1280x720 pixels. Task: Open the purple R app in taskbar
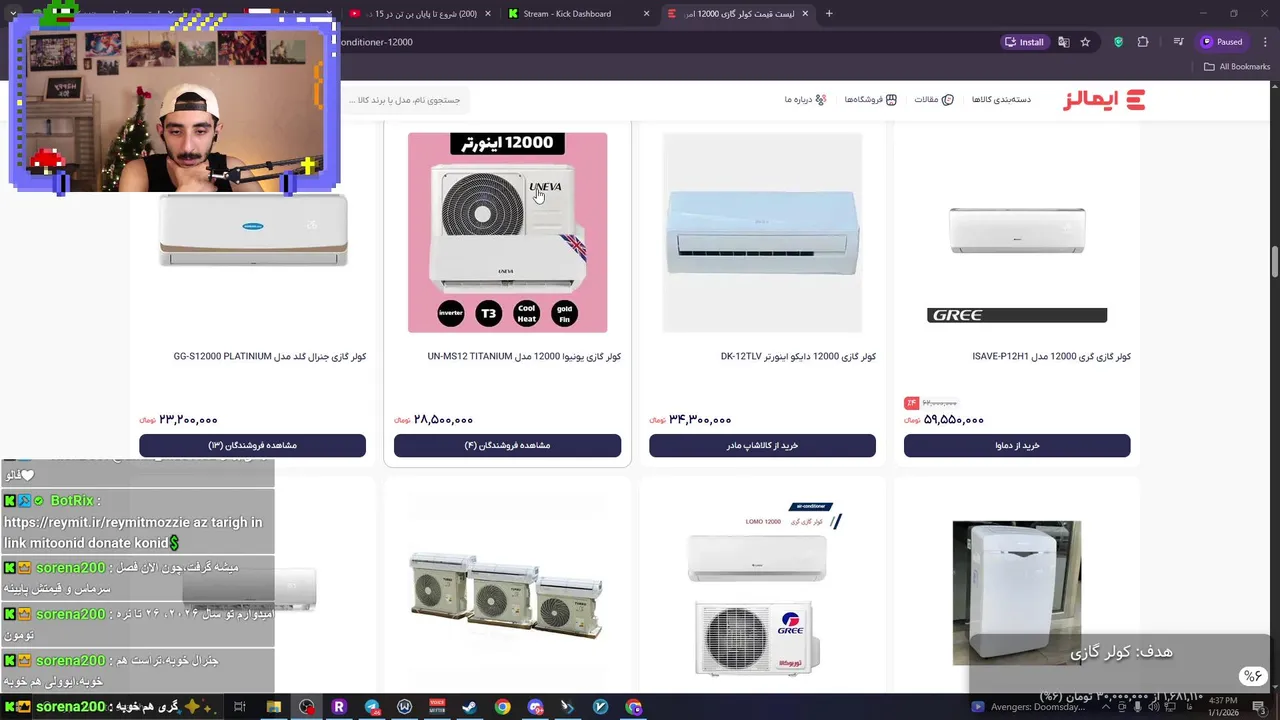[339, 707]
